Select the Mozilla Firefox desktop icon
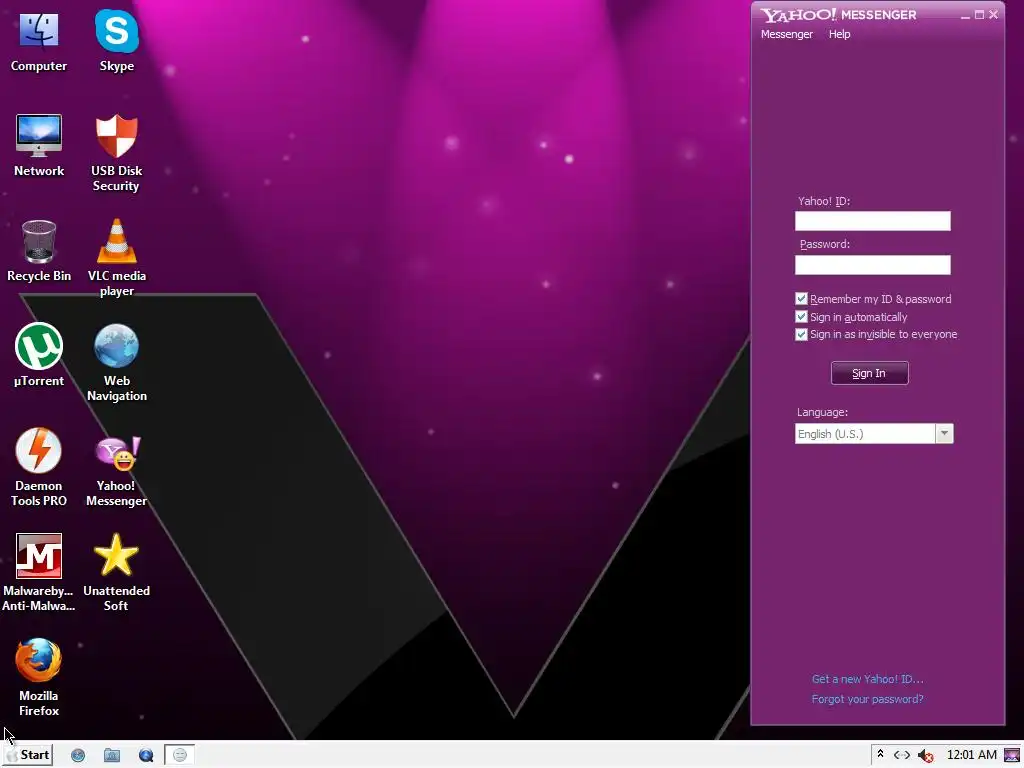Image resolution: width=1024 pixels, height=768 pixels. tap(39, 677)
